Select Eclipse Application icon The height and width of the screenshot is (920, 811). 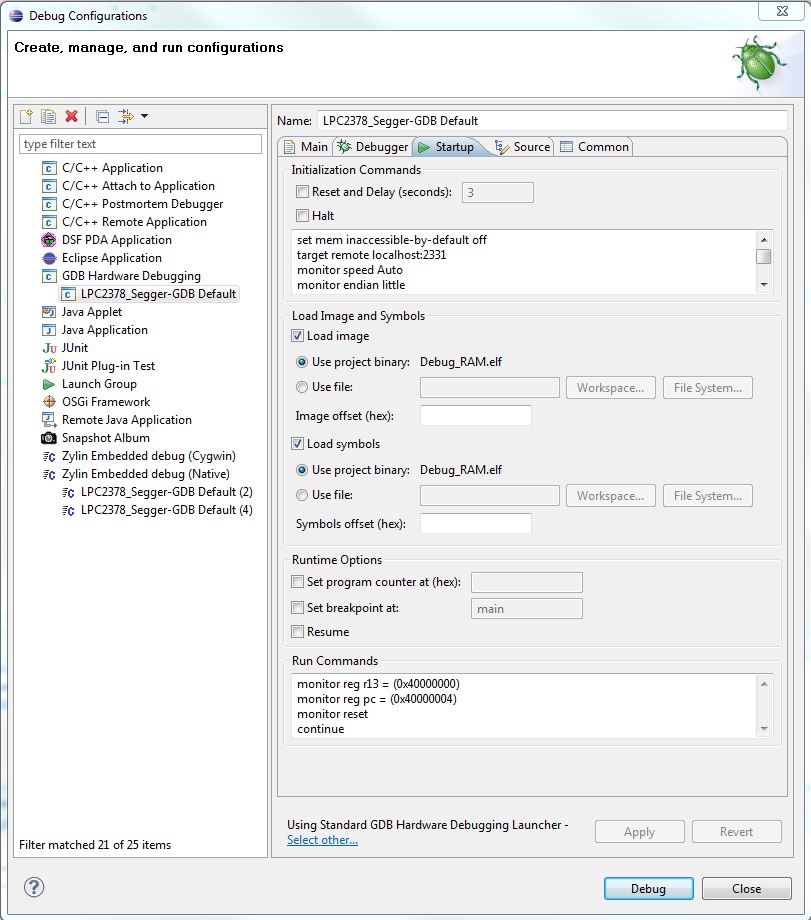(x=49, y=258)
